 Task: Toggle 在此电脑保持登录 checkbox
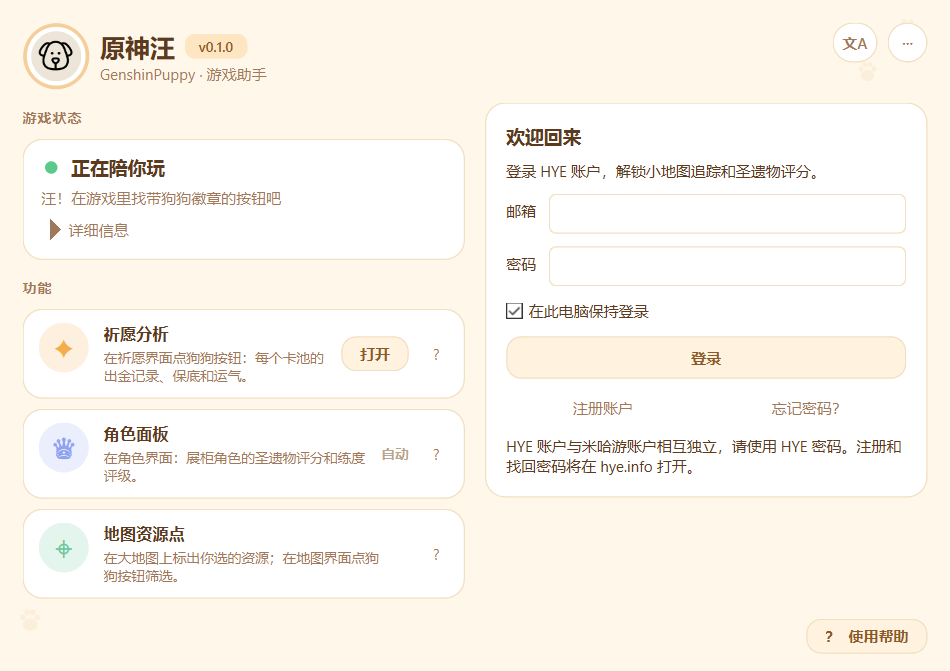coord(514,311)
